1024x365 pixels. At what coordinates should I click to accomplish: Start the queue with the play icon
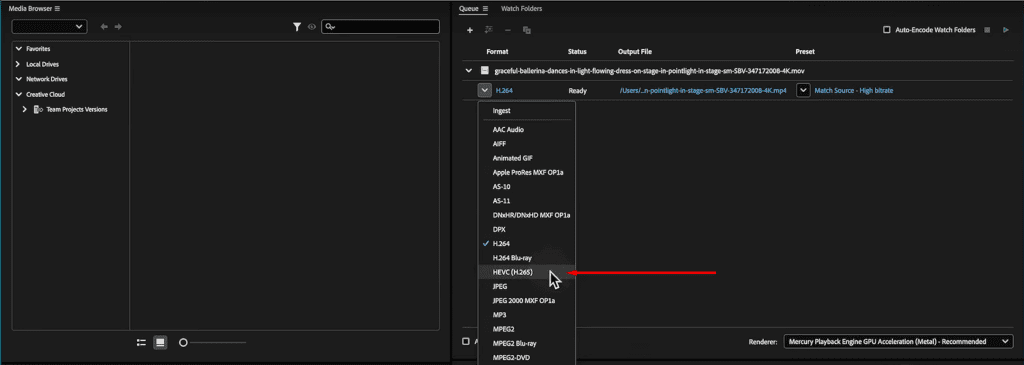1006,30
